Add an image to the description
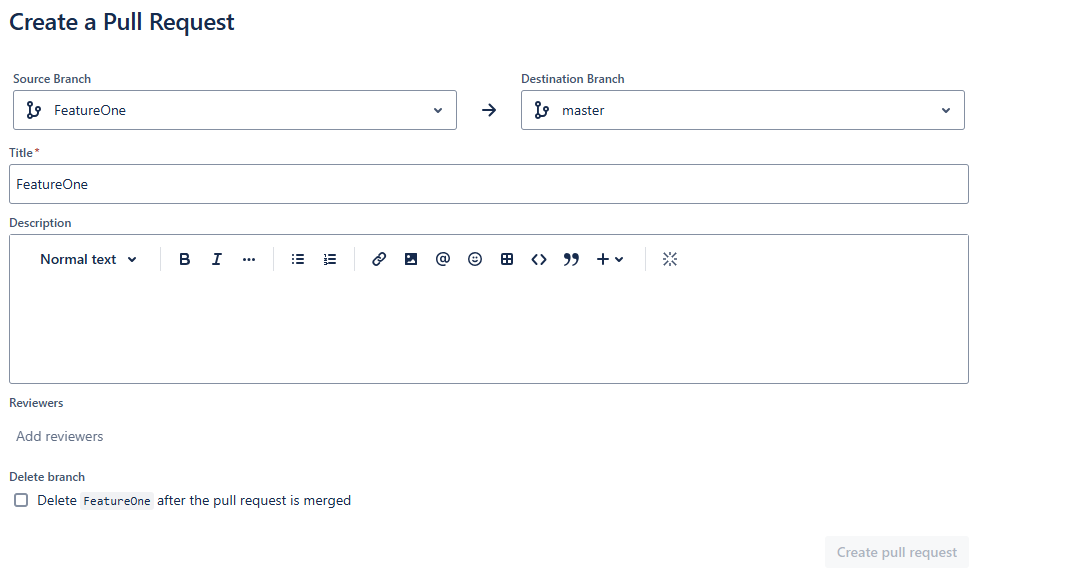This screenshot has height=577, width=1079. point(411,259)
